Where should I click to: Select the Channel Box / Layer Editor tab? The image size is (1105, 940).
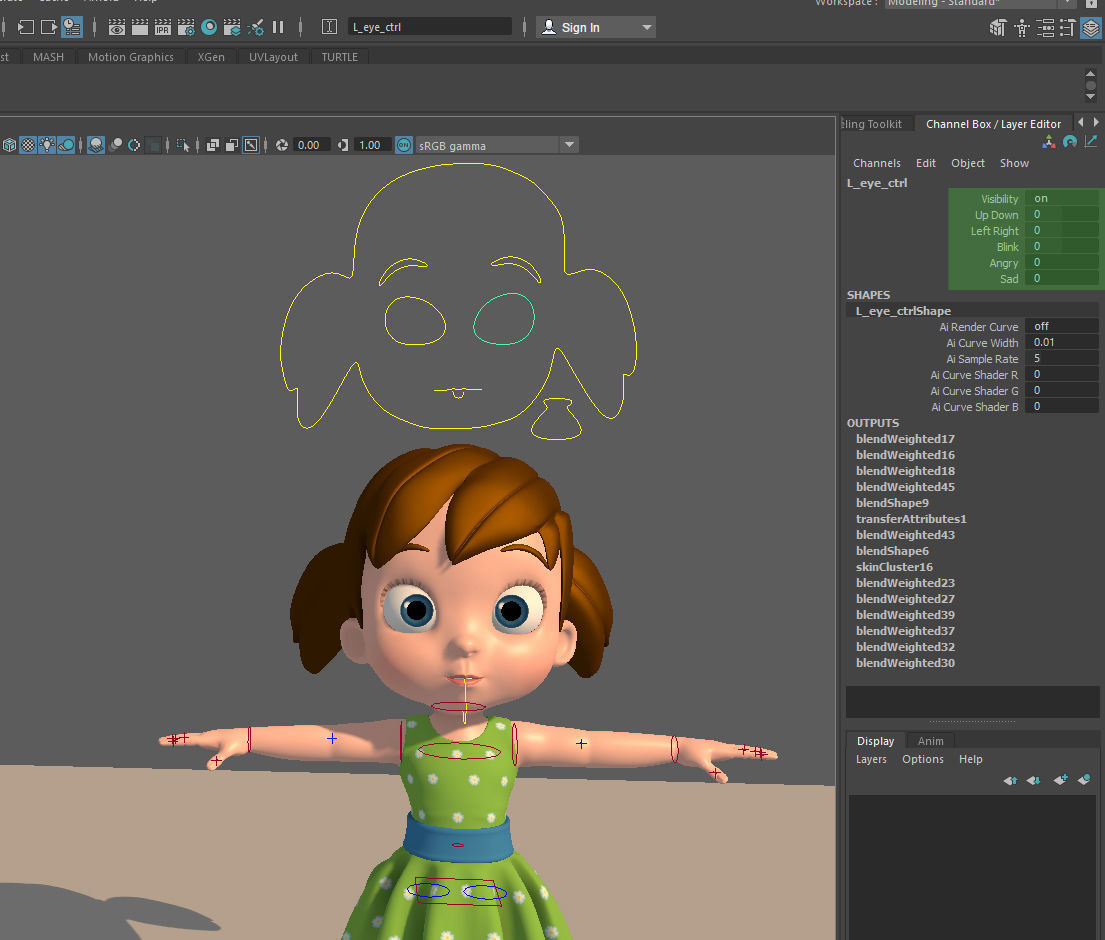[994, 124]
